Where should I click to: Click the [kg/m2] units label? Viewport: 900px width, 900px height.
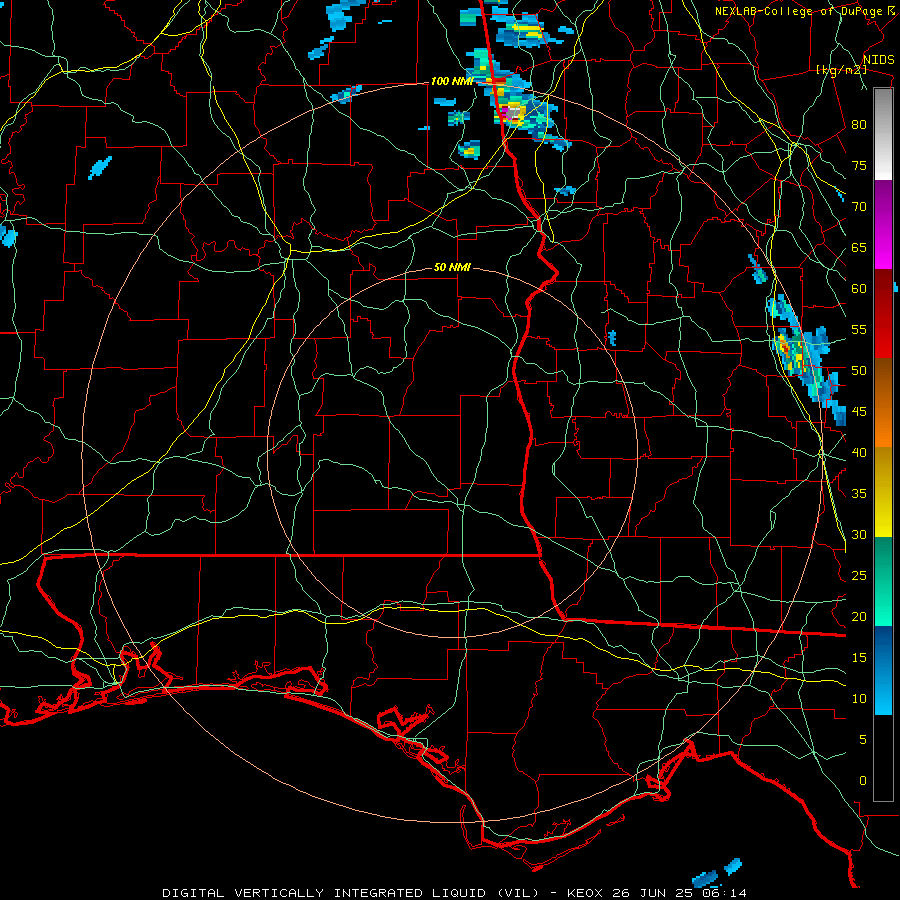(841, 70)
